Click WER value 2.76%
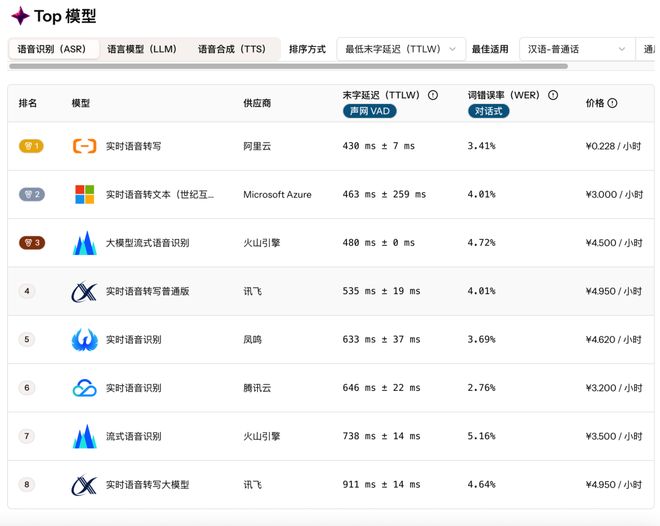 [x=482, y=388]
